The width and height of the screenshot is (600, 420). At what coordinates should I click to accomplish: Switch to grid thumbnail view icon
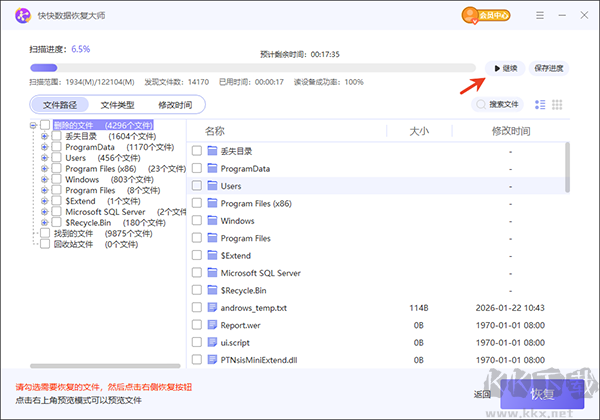pyautogui.click(x=557, y=104)
